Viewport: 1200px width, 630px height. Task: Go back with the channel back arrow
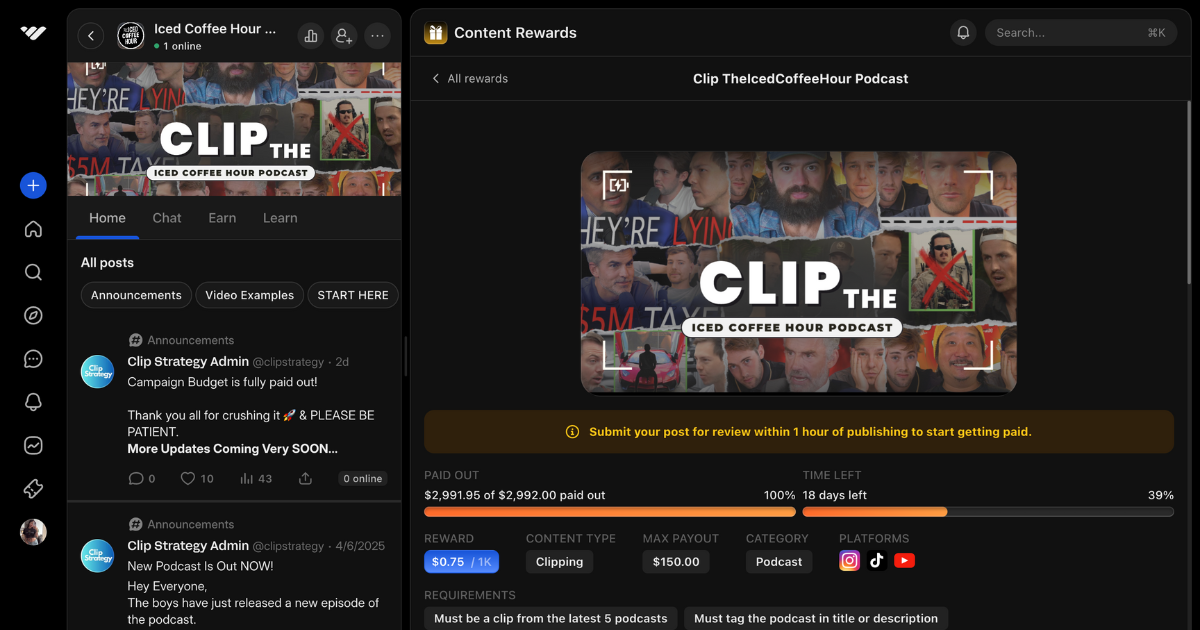pos(91,36)
